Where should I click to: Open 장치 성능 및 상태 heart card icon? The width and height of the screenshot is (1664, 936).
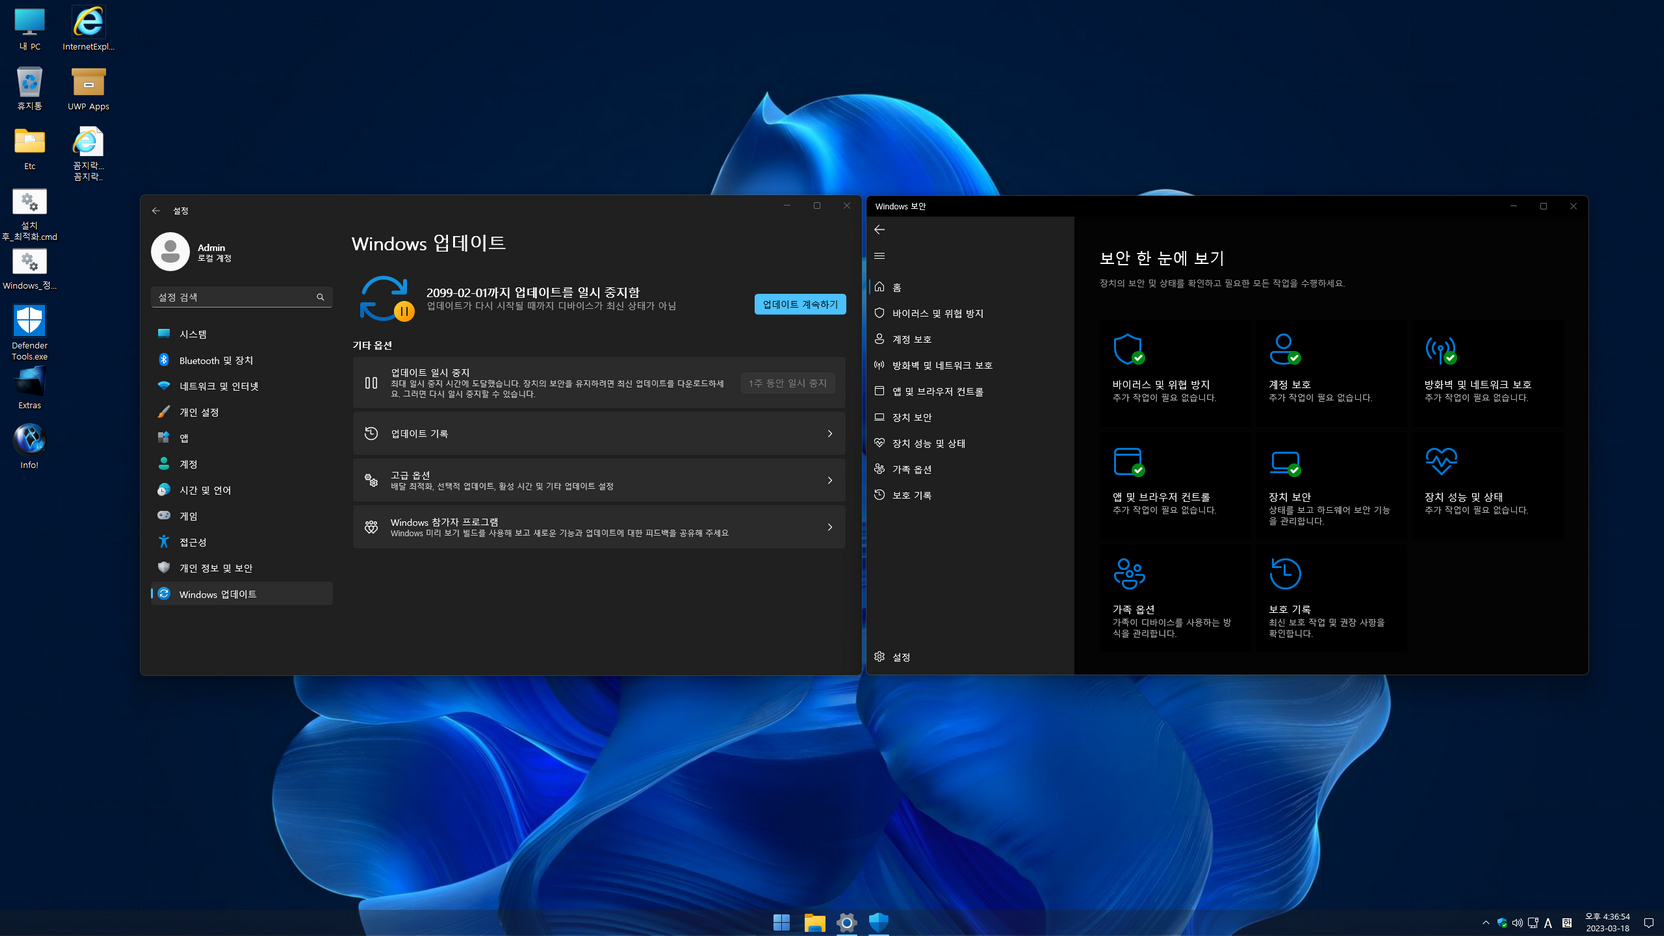(1441, 461)
